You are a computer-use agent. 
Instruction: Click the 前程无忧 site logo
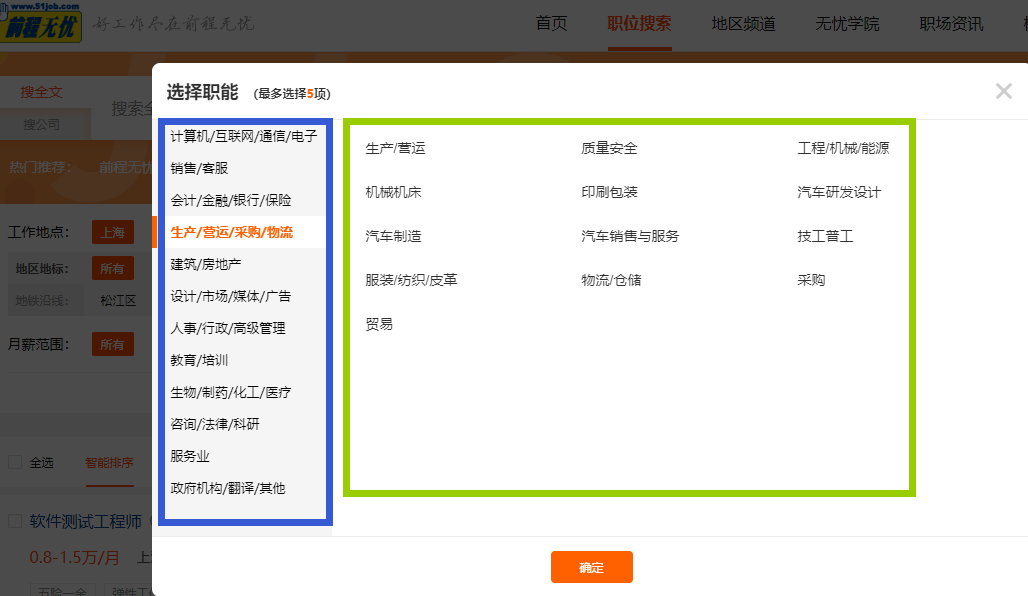[41, 24]
